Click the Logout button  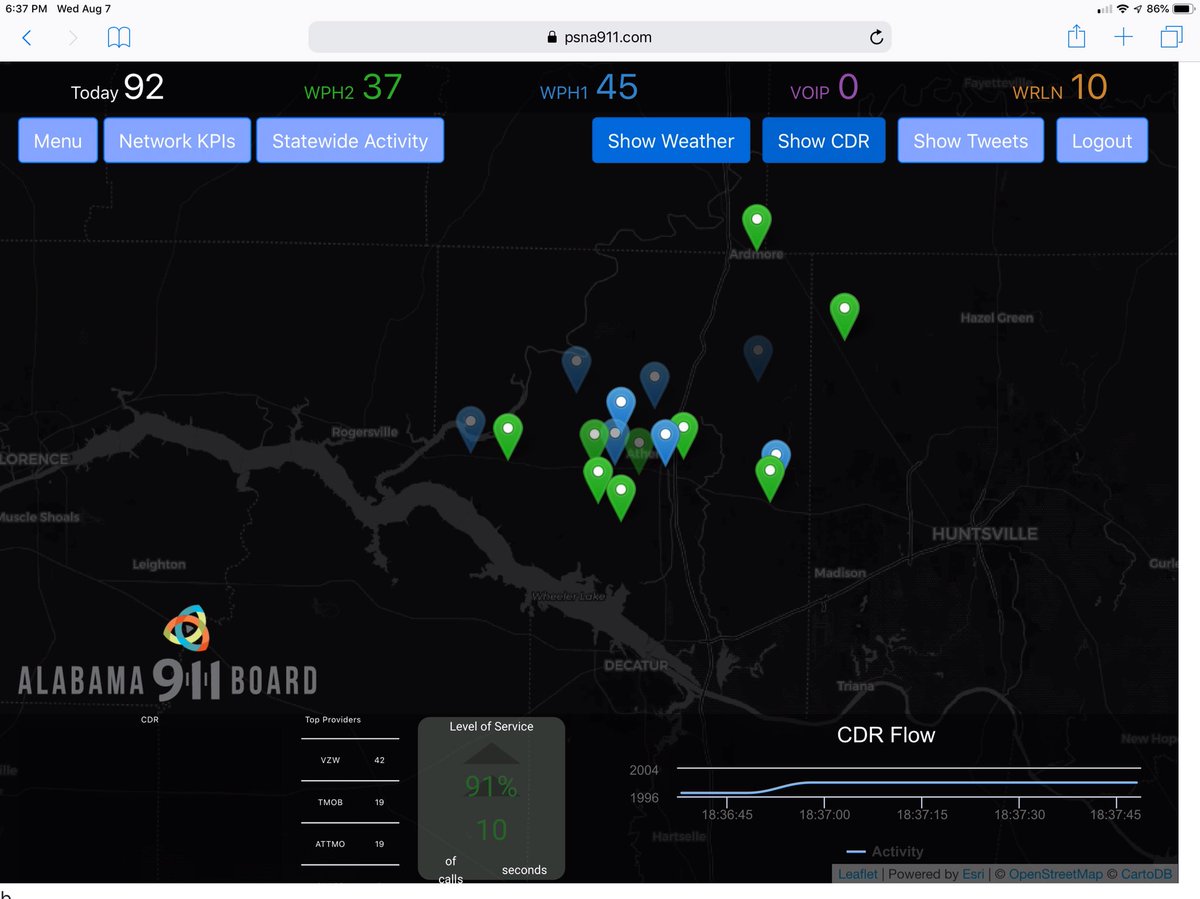point(1102,141)
